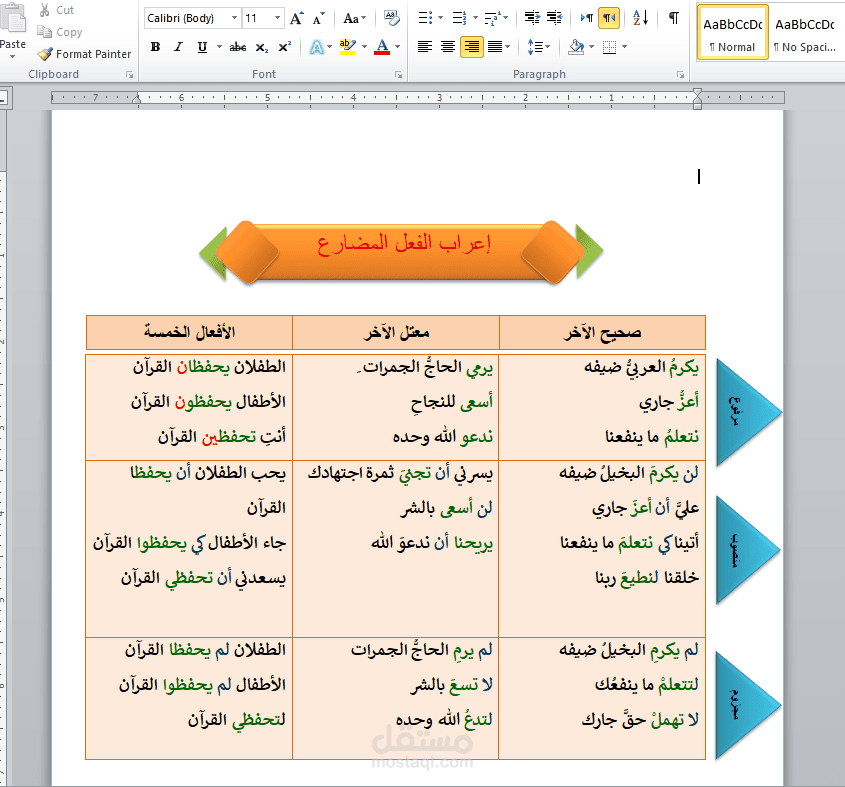
Task: Click the Bullets list icon
Action: coord(425,18)
